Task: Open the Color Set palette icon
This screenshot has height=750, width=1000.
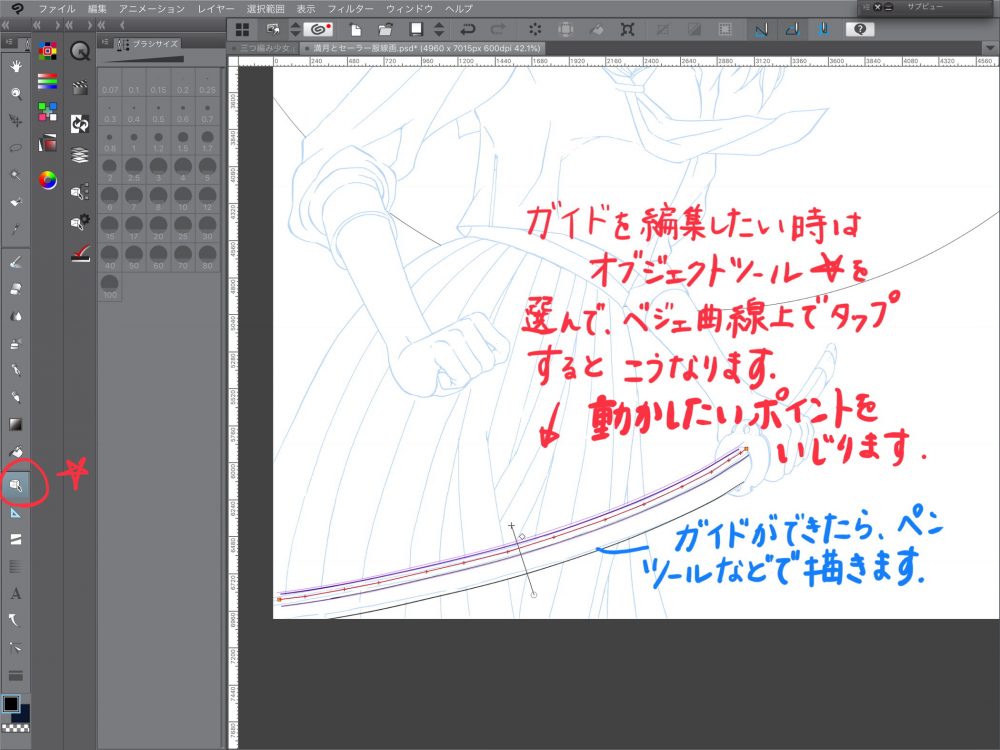Action: tap(47, 50)
